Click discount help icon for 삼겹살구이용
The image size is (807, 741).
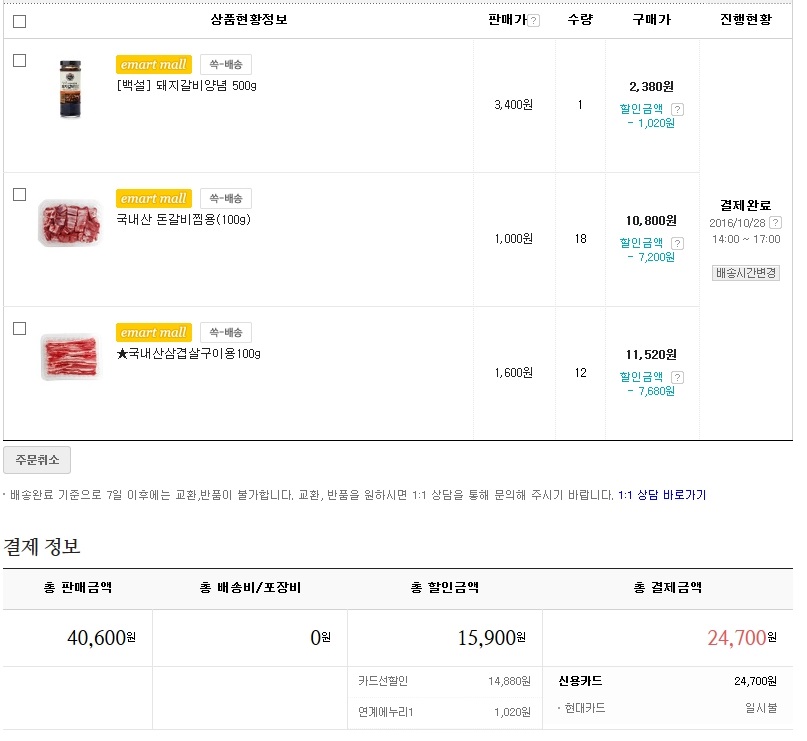point(677,377)
